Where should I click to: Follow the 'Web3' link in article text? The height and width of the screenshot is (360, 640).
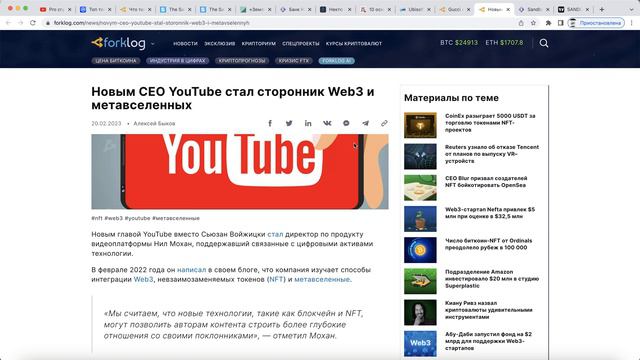click(143, 279)
